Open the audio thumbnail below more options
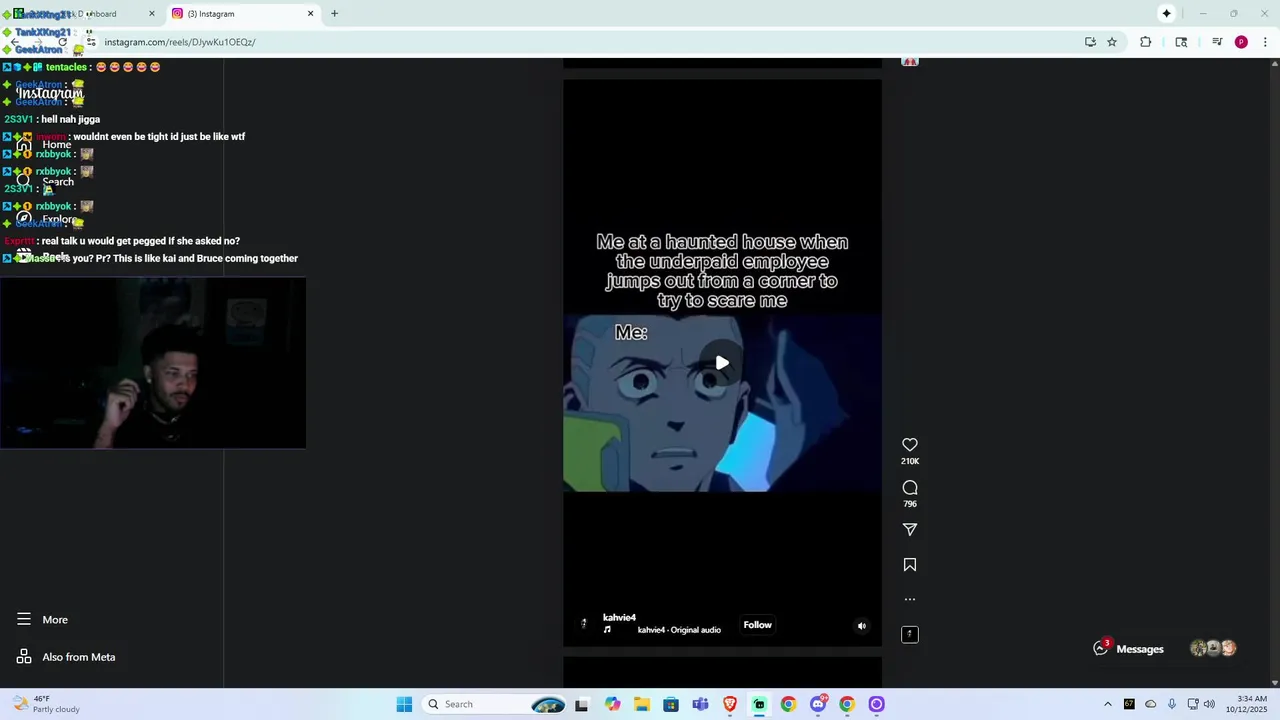This screenshot has width=1280, height=720. [x=910, y=634]
